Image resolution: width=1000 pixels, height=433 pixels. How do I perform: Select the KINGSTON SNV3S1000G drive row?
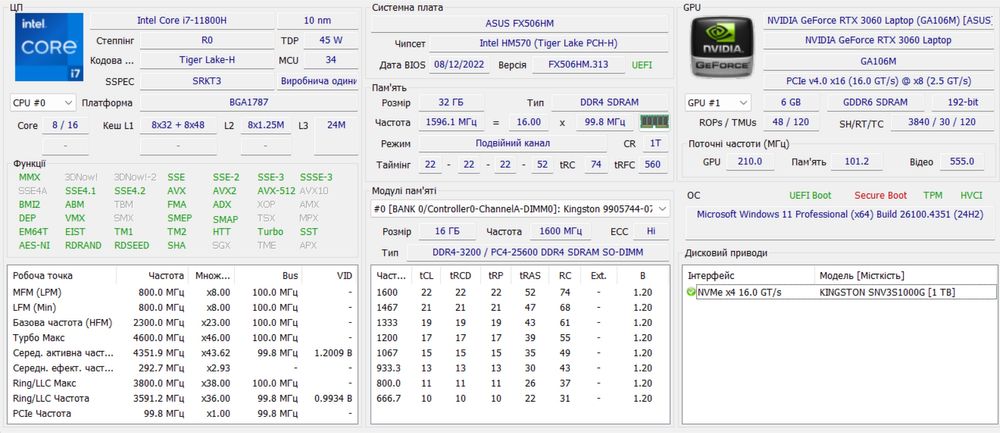(839, 292)
